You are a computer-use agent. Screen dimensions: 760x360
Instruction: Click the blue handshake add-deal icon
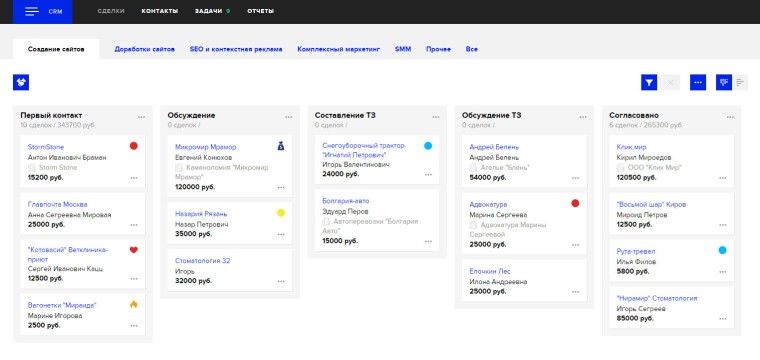[21, 82]
